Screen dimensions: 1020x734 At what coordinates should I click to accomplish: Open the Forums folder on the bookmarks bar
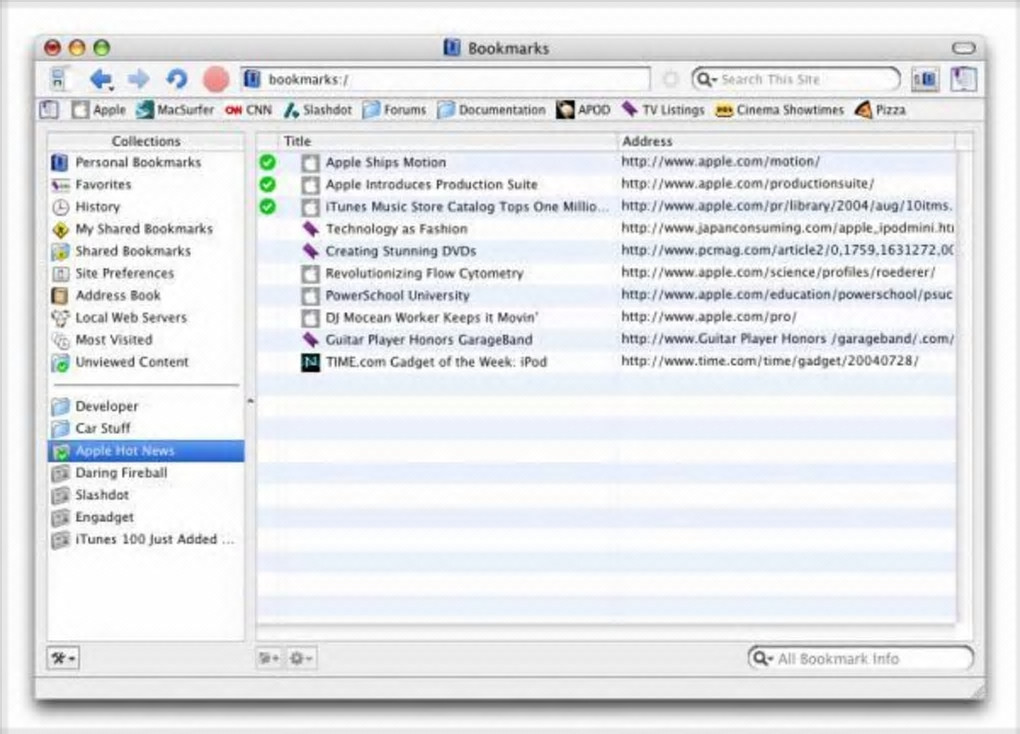[x=394, y=110]
